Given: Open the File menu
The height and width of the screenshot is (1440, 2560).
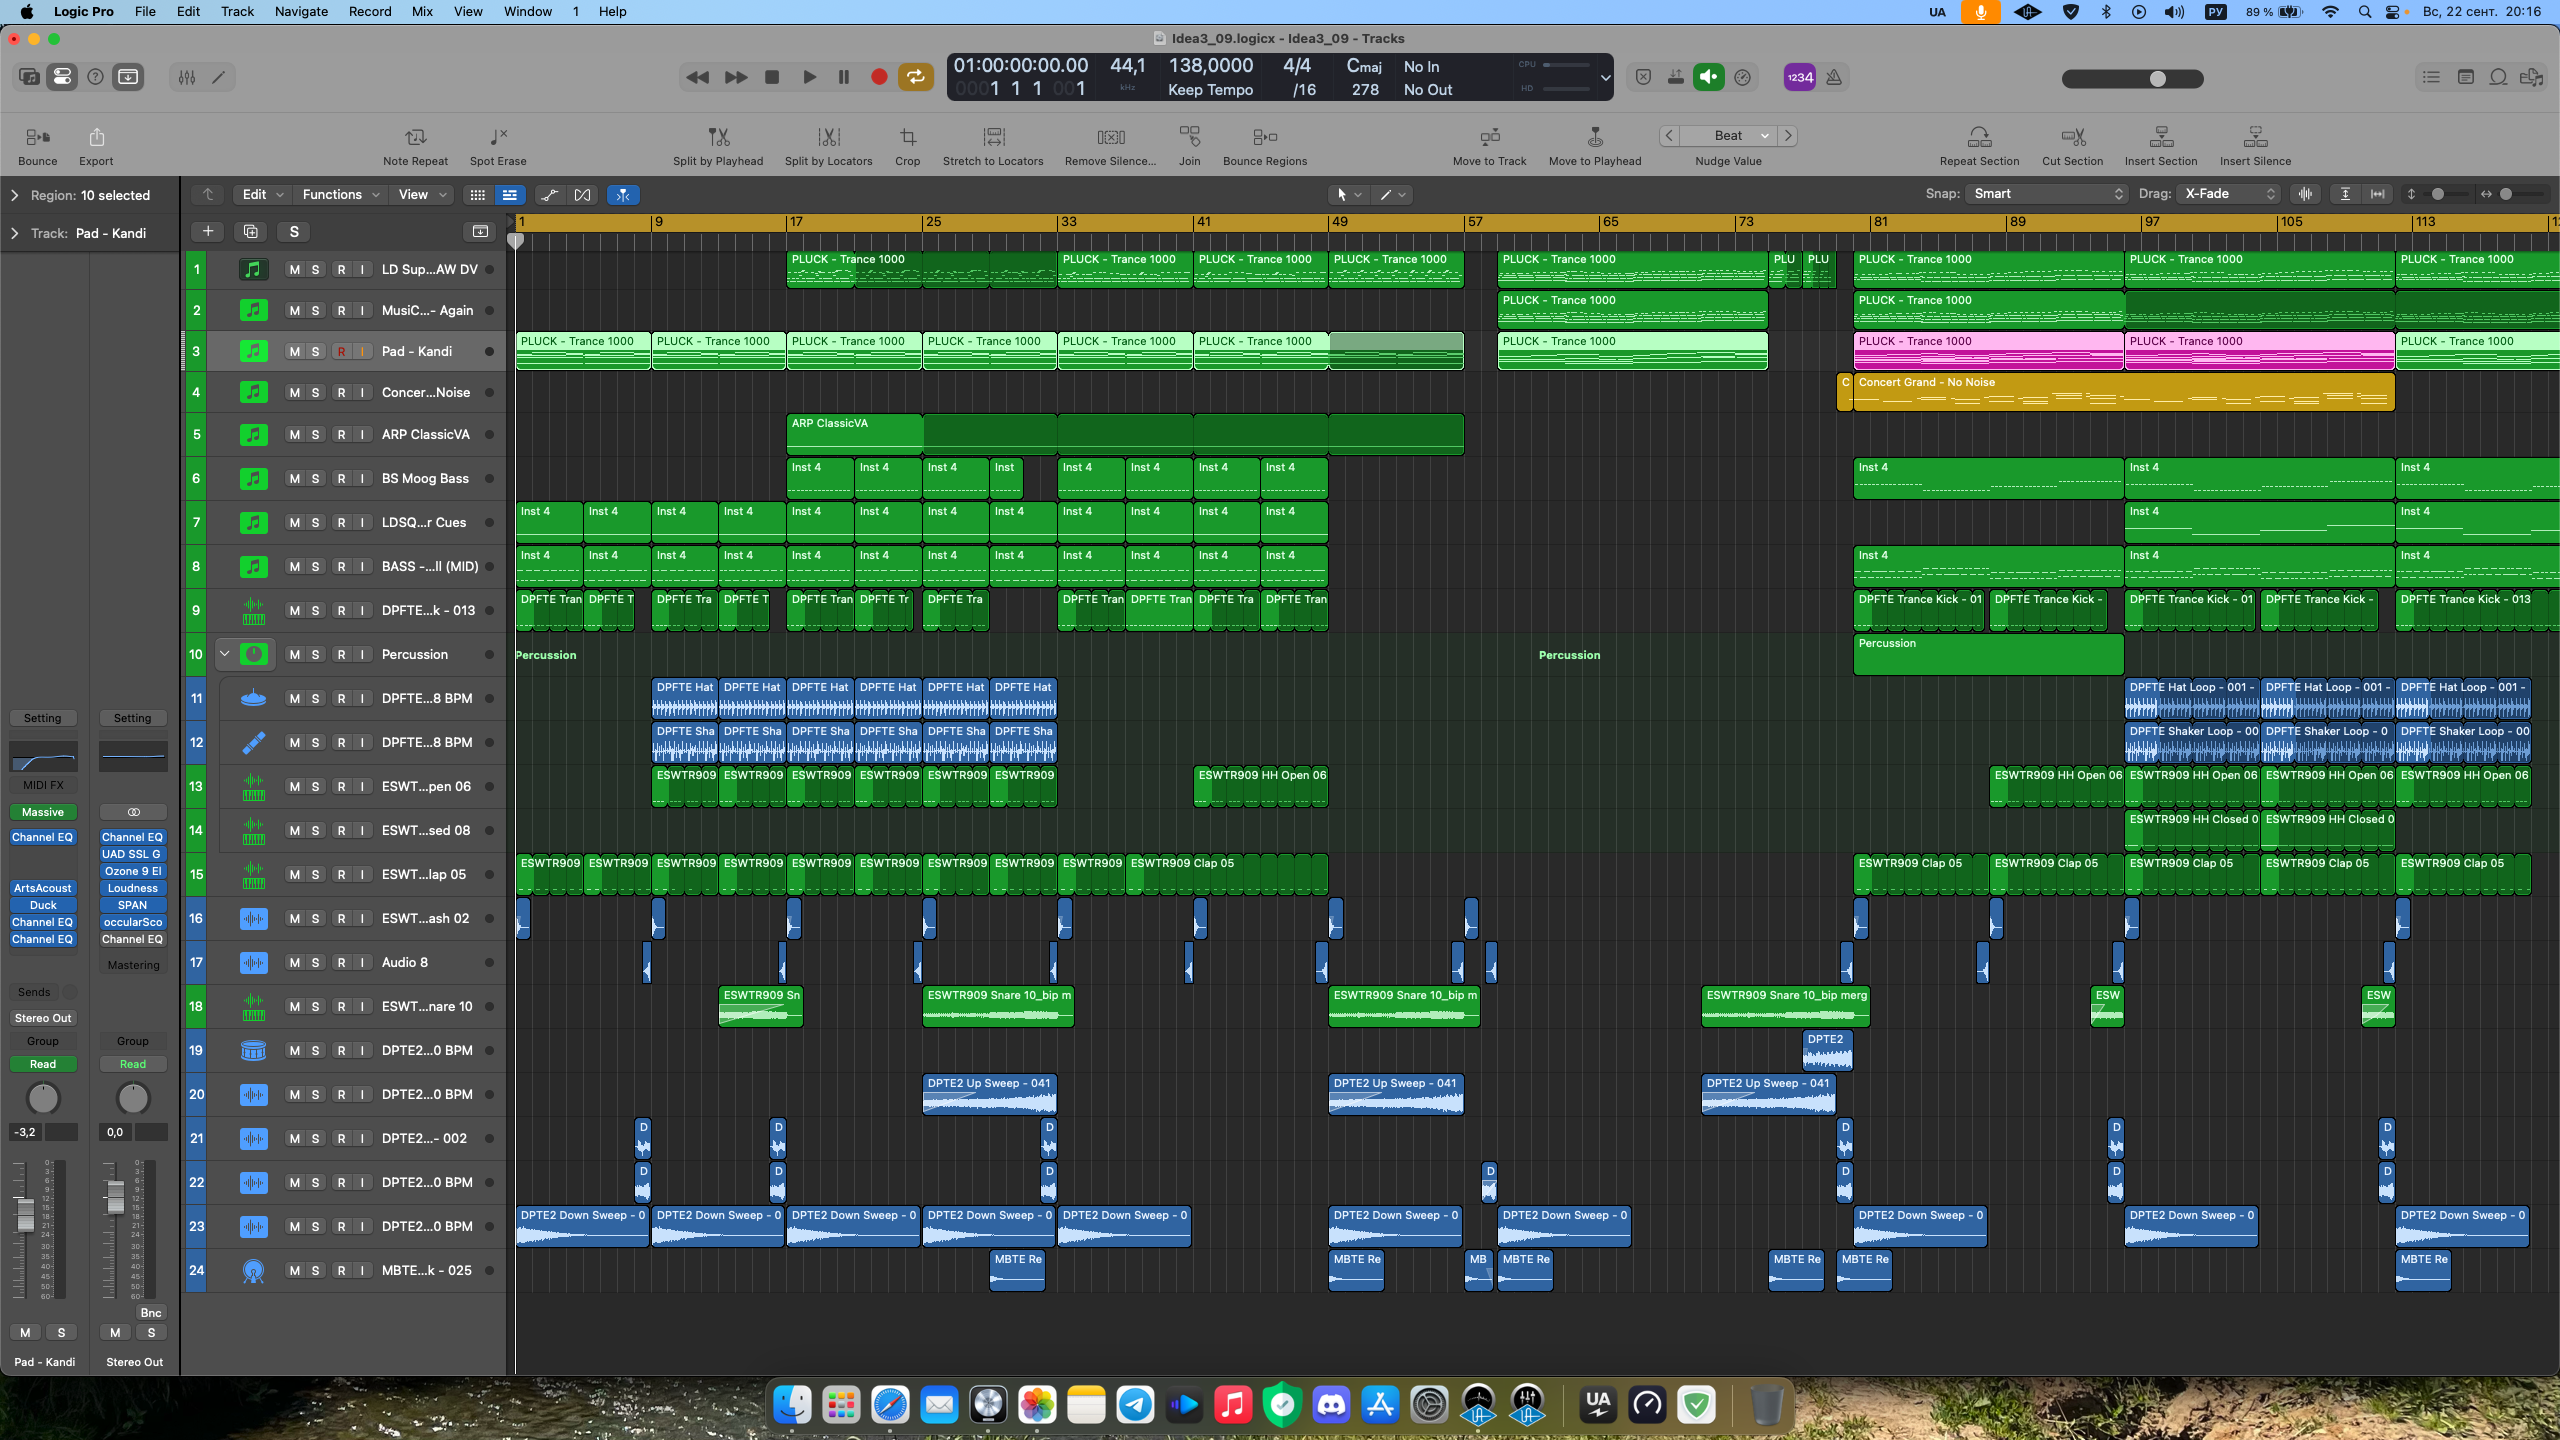Looking at the screenshot, I should [x=145, y=12].
